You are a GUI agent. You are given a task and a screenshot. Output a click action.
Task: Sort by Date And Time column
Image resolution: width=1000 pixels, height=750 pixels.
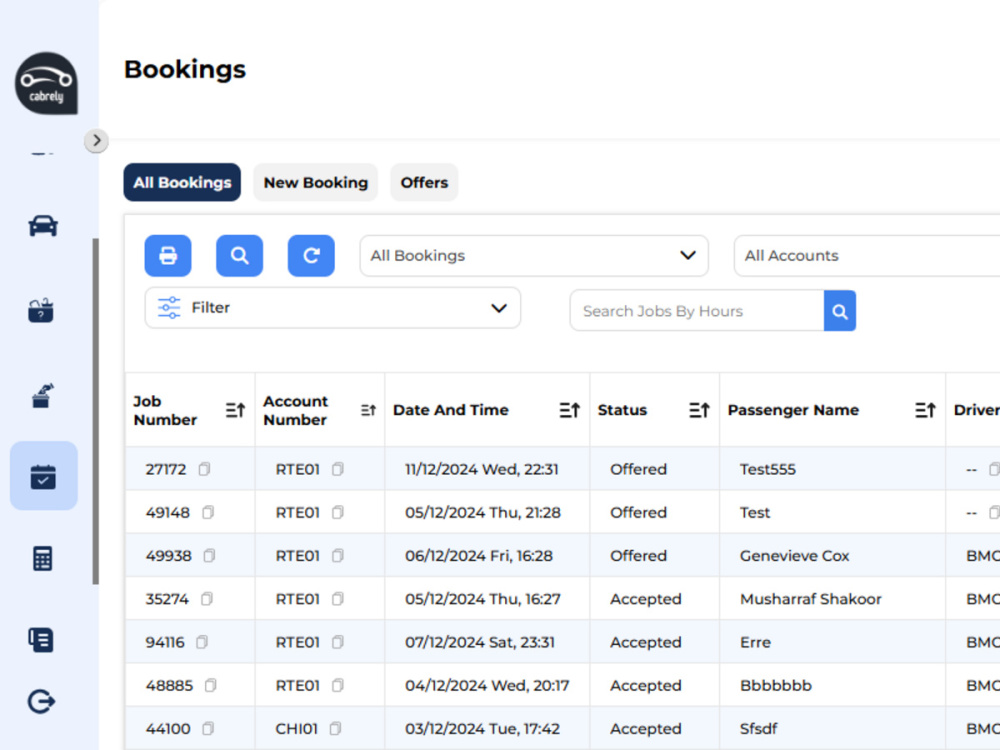(x=570, y=410)
